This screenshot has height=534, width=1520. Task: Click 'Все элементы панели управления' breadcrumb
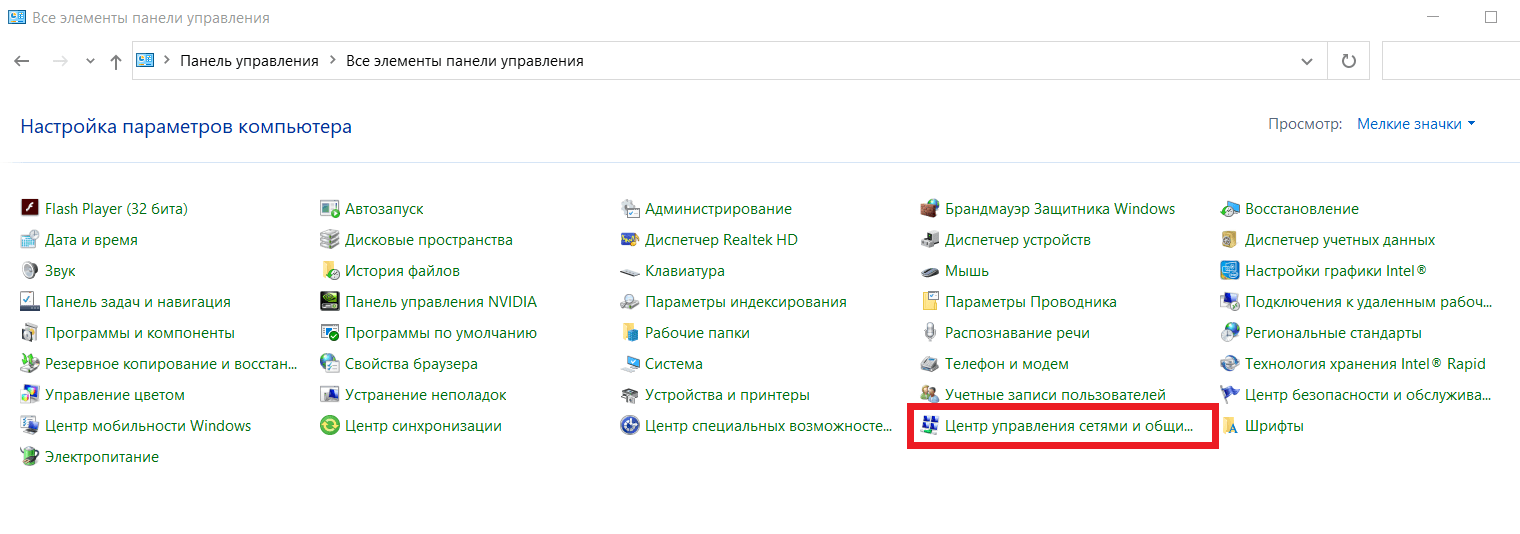(x=464, y=61)
